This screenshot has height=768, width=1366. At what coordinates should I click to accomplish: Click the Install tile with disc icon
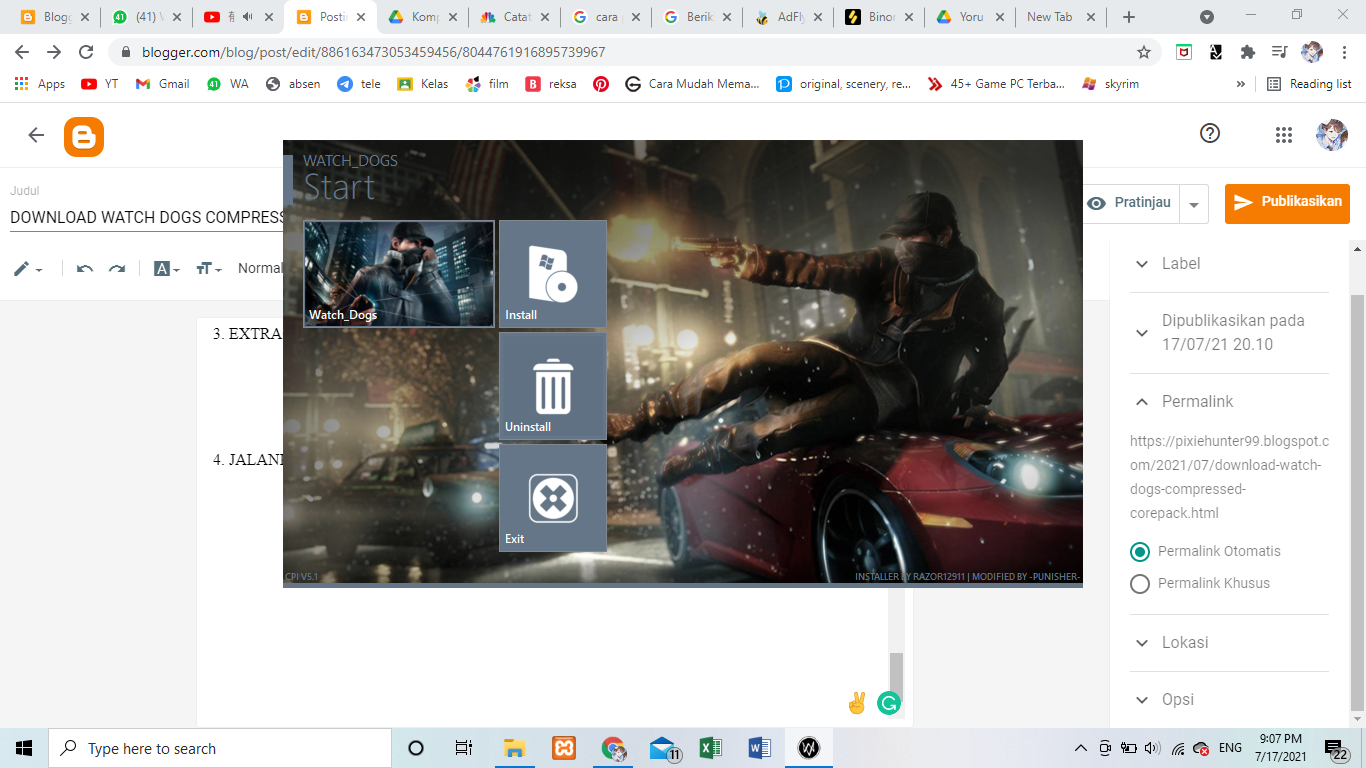pyautogui.click(x=553, y=274)
